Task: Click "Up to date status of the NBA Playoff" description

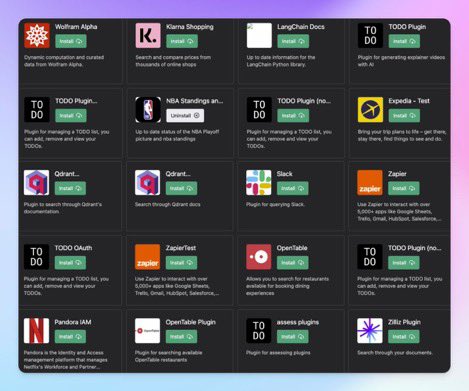Action: (177, 135)
